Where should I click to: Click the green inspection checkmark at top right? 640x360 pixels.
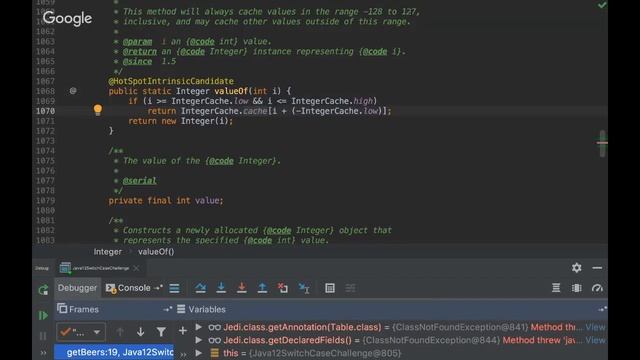(602, 5)
